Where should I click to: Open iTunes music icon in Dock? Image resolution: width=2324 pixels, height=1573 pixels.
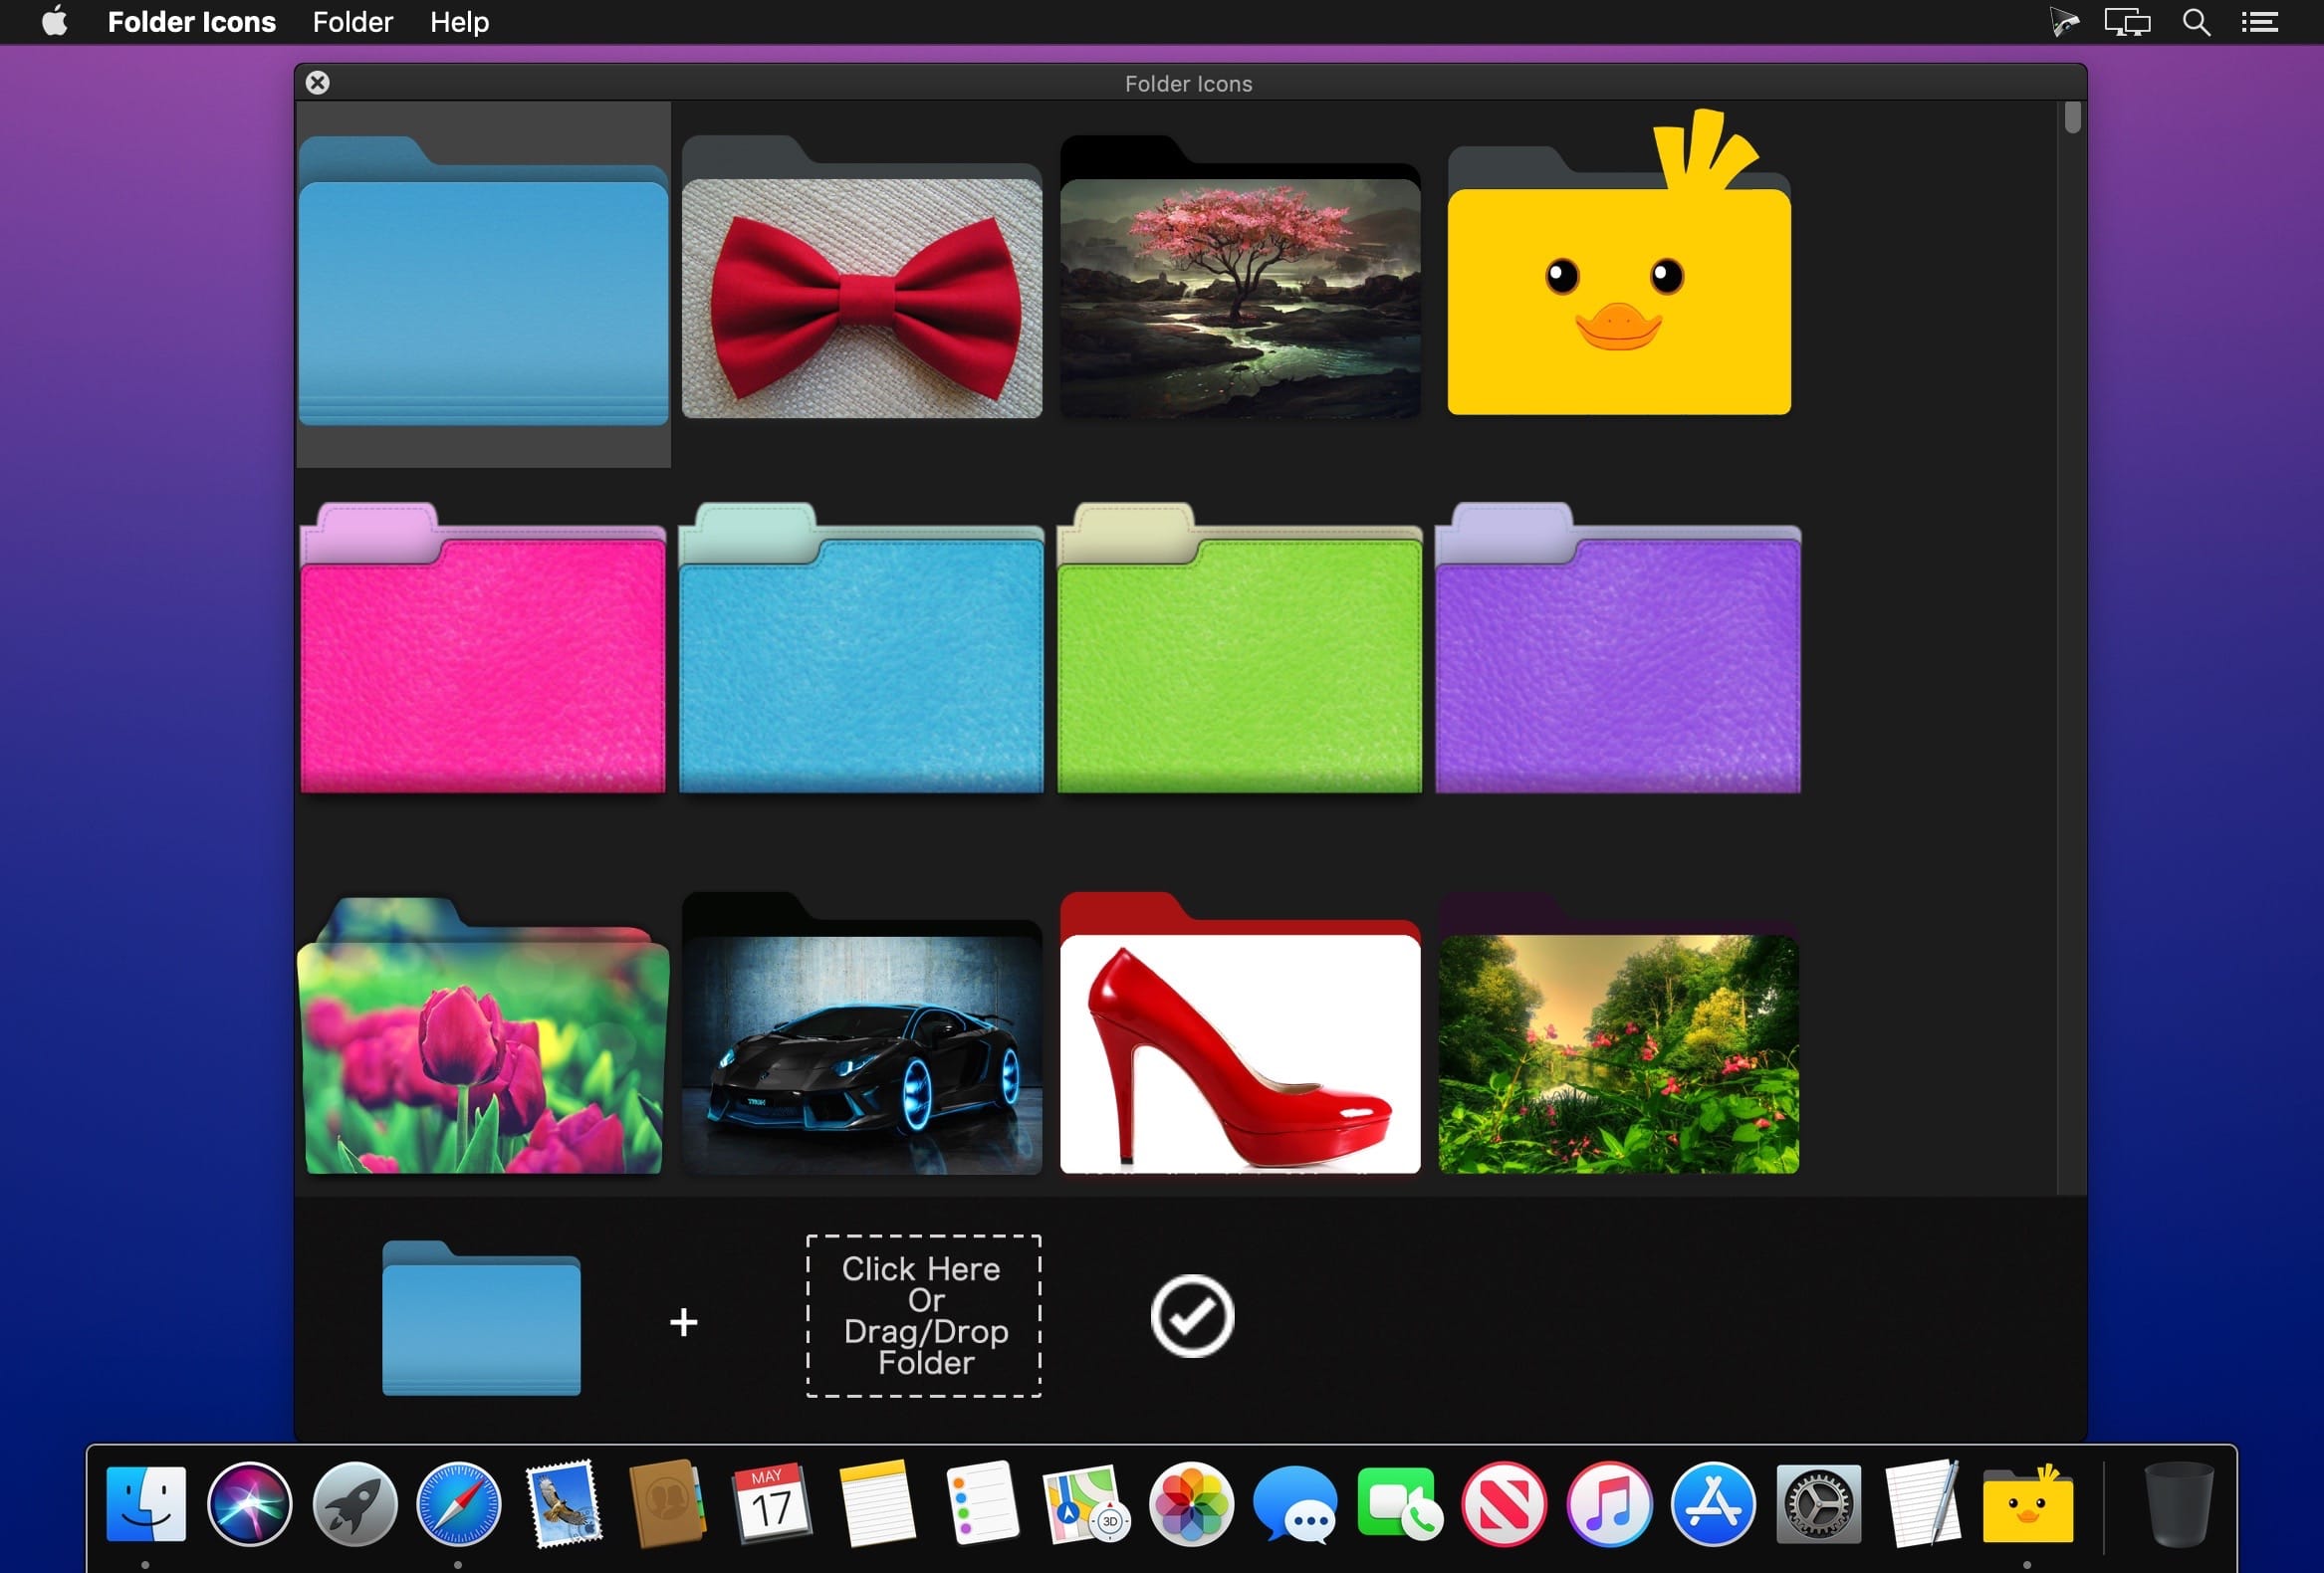[1608, 1504]
